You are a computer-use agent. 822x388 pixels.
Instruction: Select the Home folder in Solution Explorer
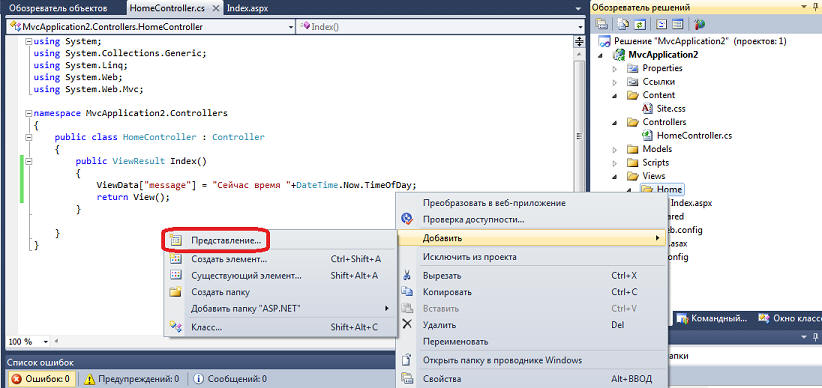[x=669, y=190]
